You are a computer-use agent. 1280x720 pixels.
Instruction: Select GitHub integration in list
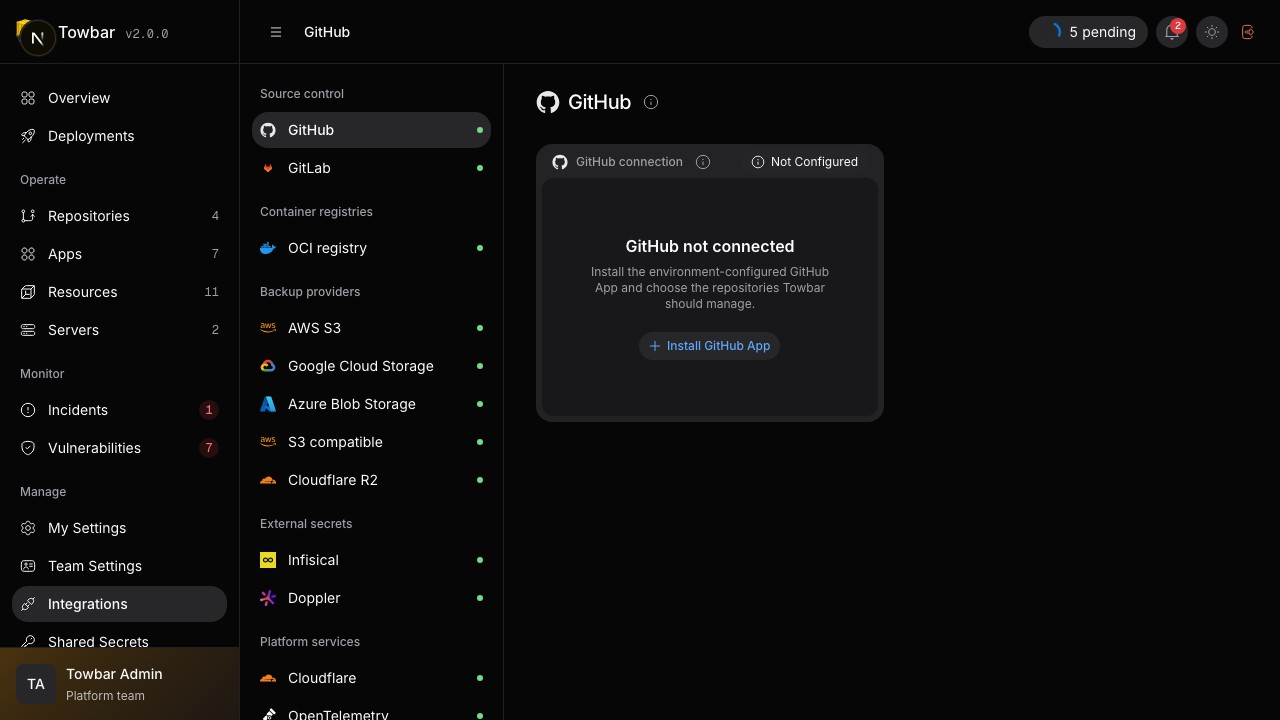371,130
